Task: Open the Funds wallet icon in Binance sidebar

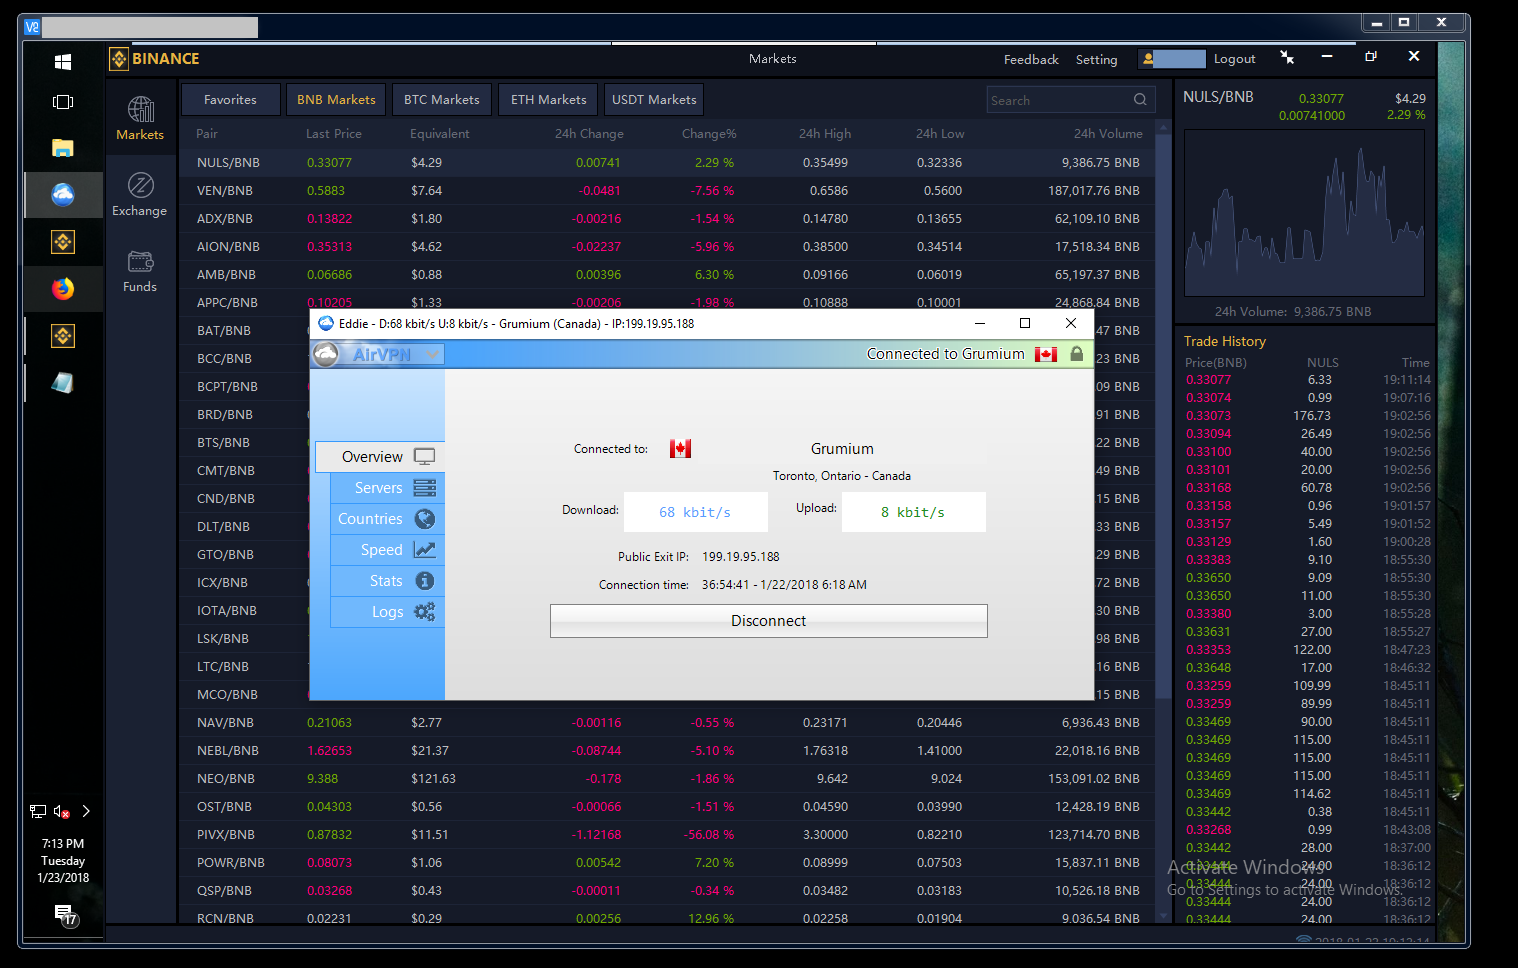Action: 141,262
